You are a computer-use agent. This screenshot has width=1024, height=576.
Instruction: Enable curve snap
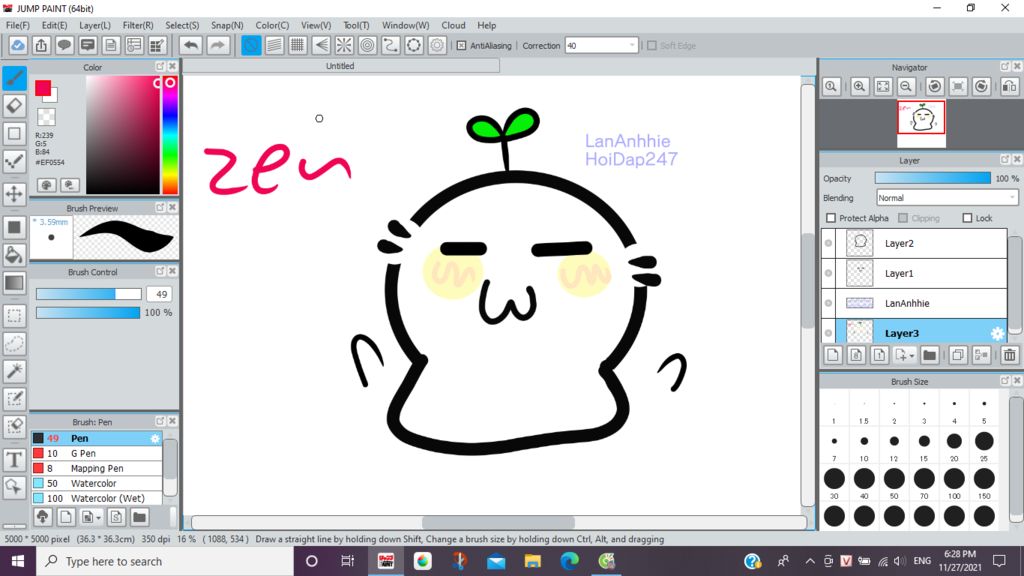[391, 45]
